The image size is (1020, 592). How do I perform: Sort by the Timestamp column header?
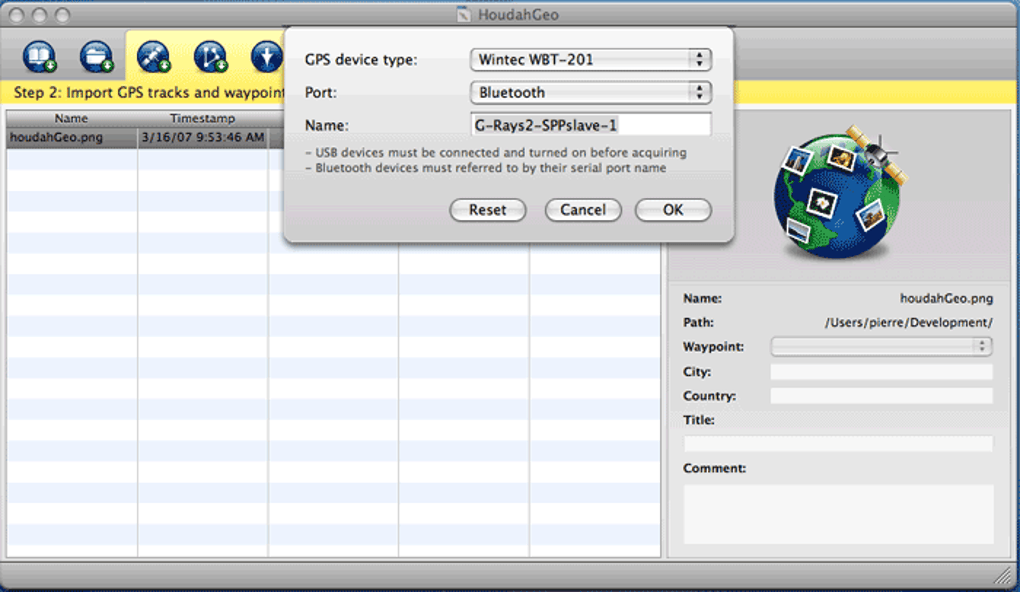202,118
